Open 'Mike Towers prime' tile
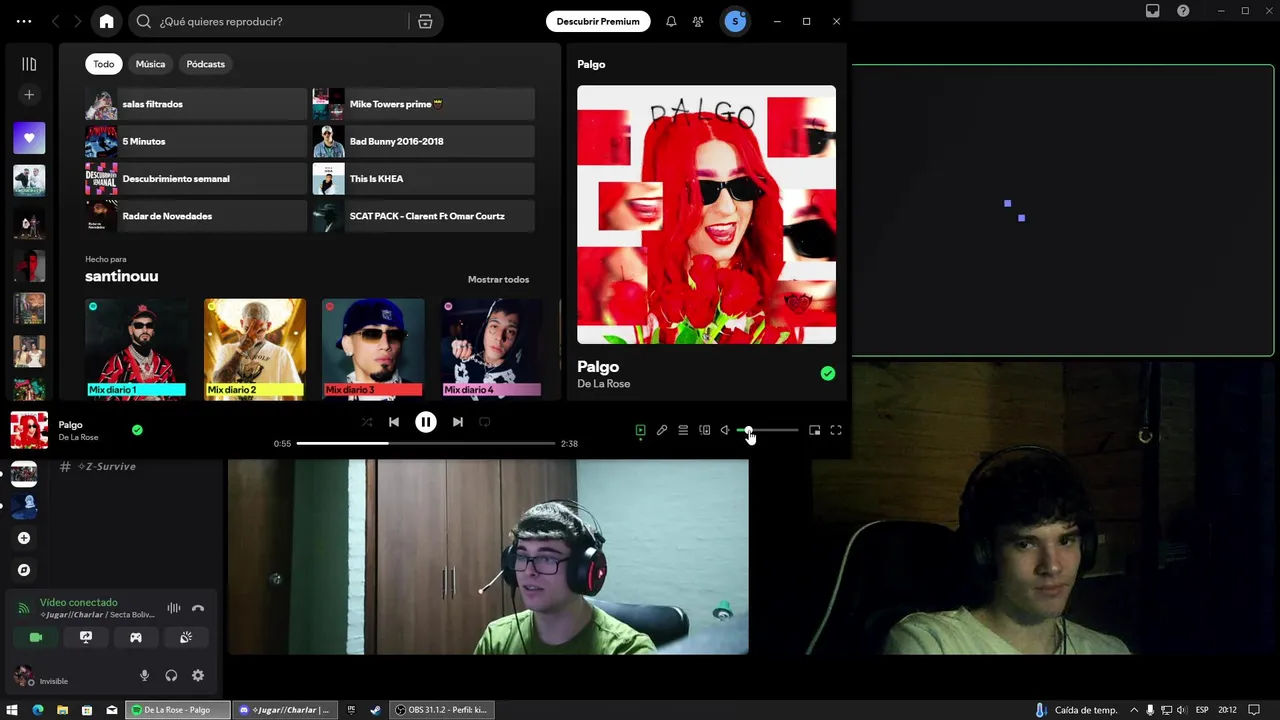 (x=424, y=104)
